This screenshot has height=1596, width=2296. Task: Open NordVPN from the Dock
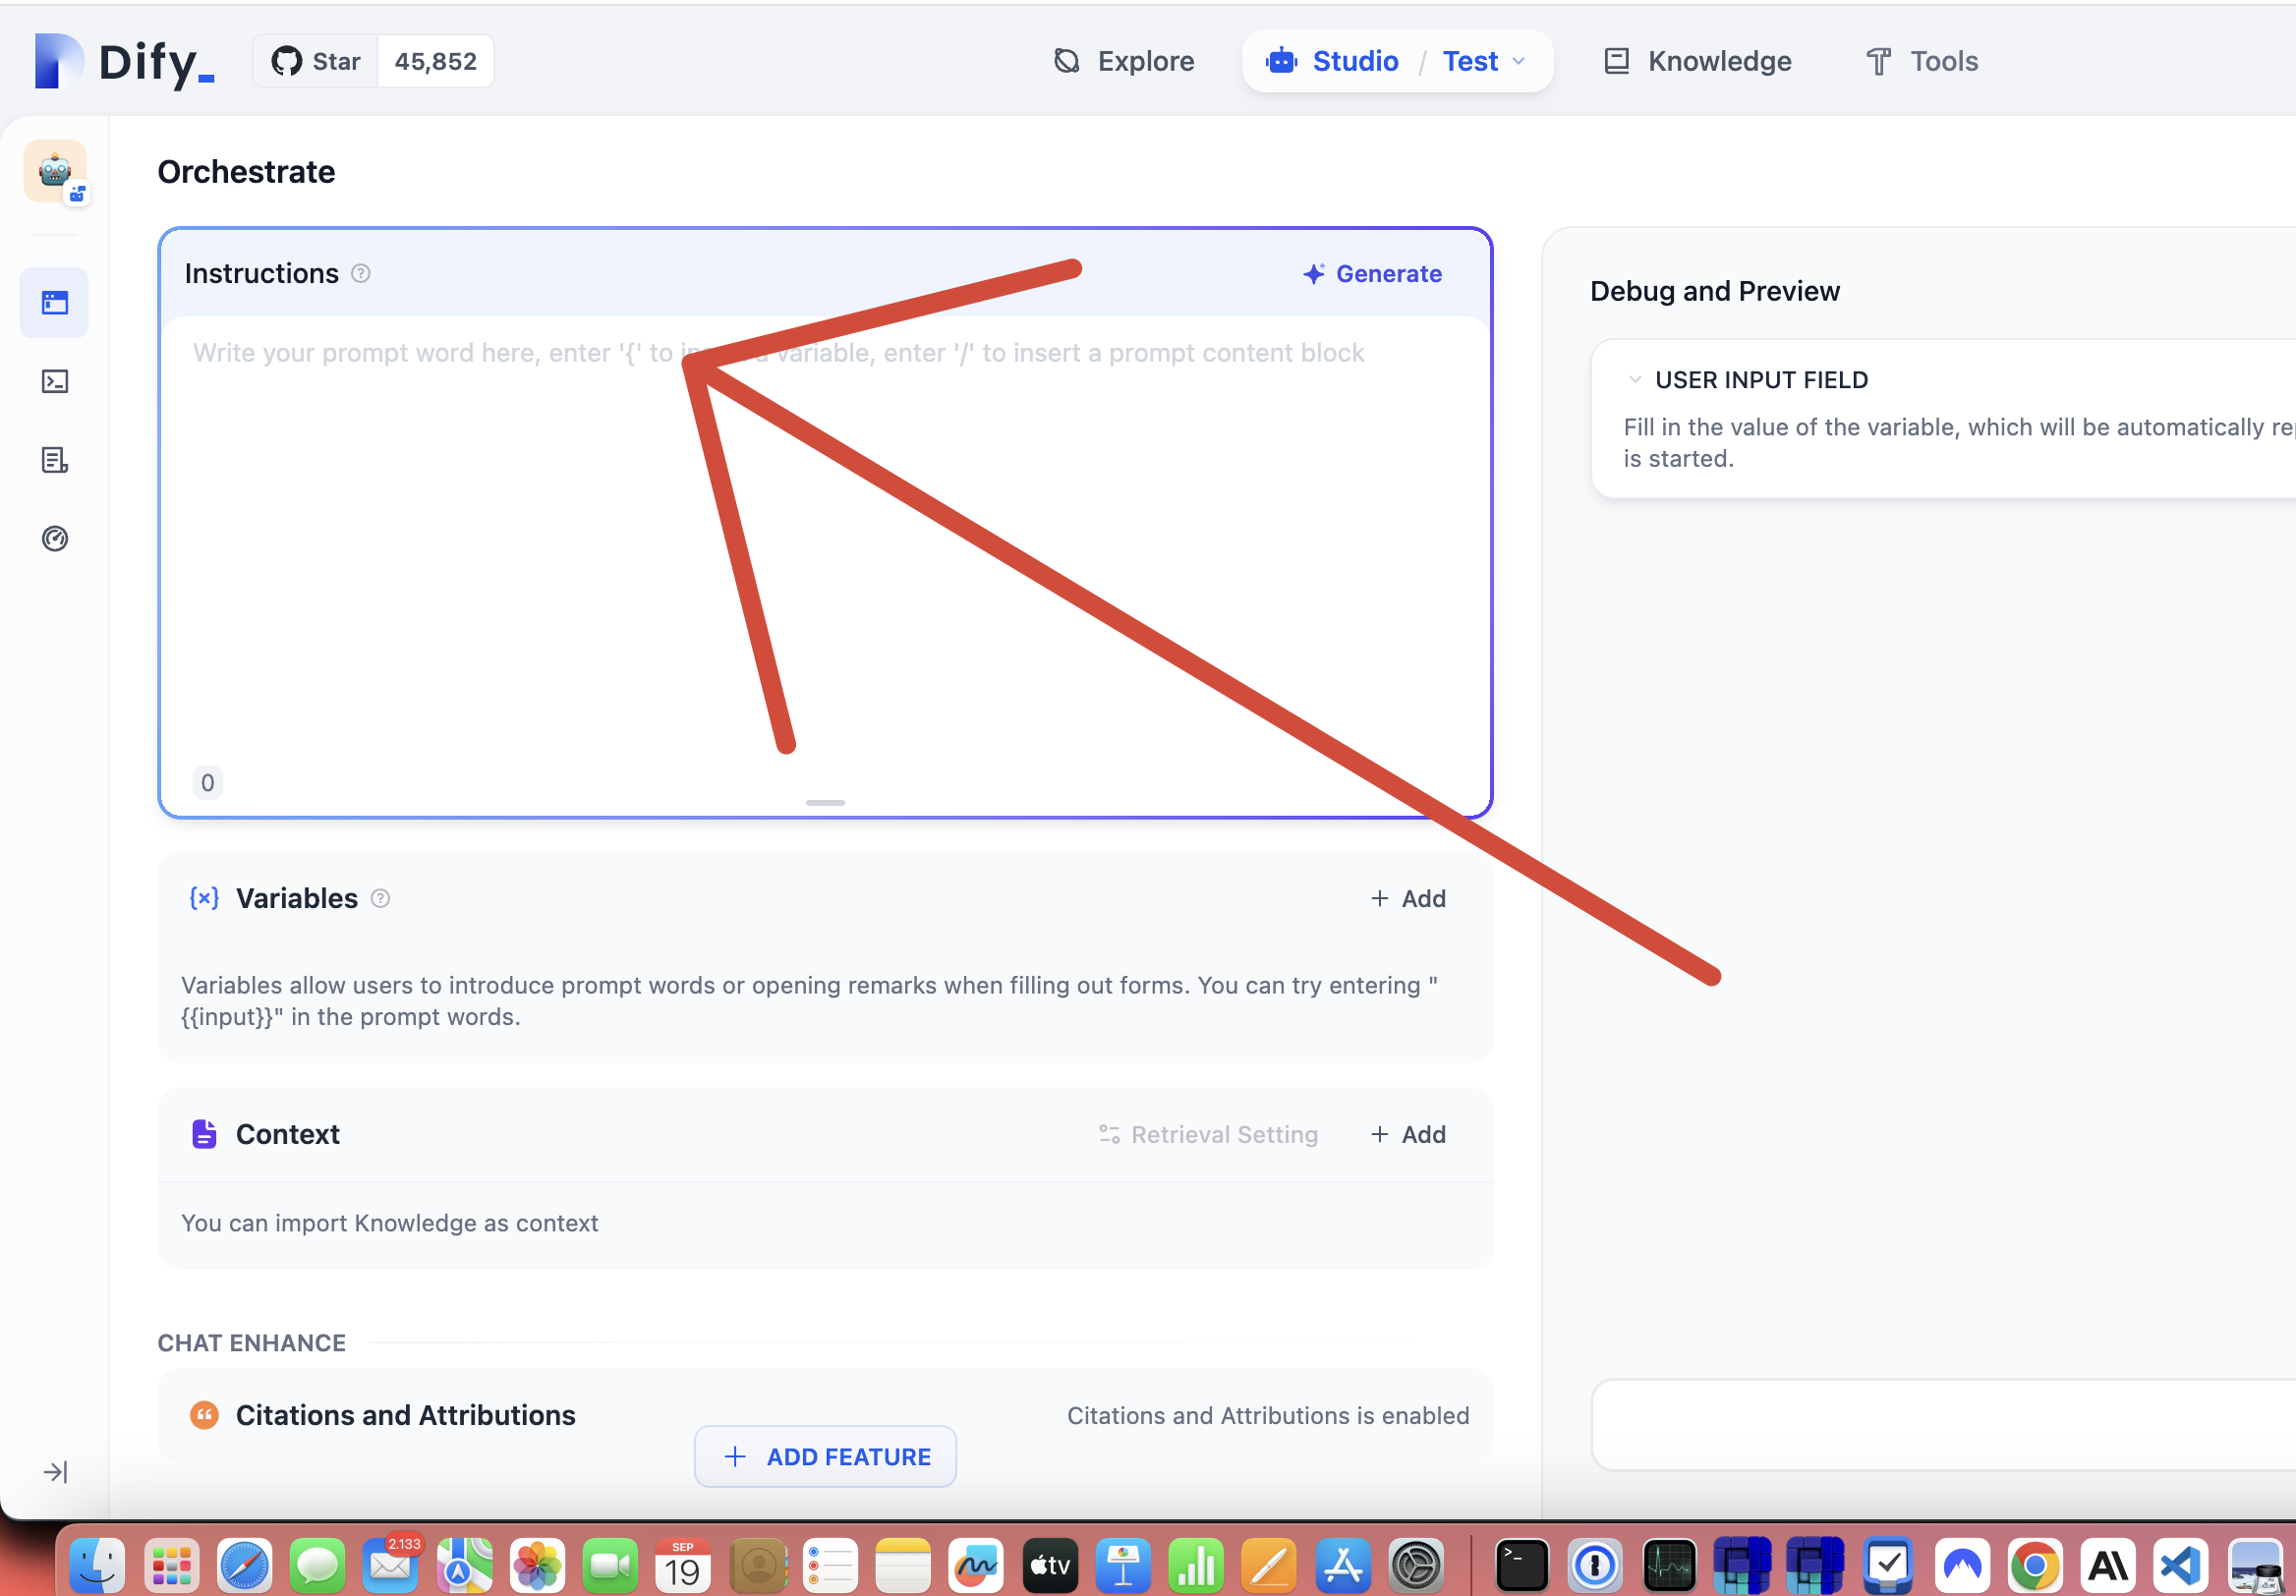click(1962, 1565)
